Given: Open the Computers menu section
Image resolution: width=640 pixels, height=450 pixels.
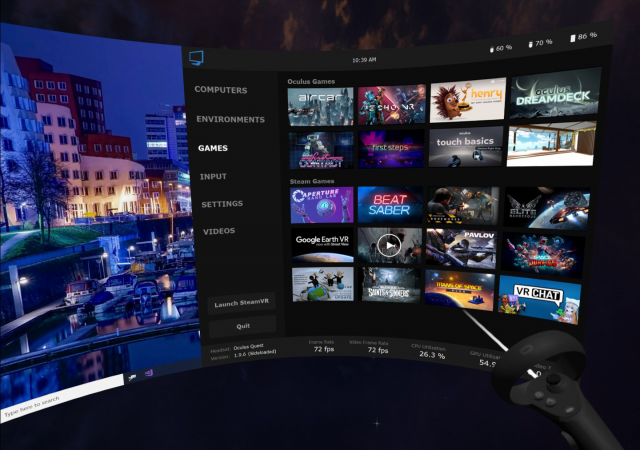Looking at the screenshot, I should point(220,90).
